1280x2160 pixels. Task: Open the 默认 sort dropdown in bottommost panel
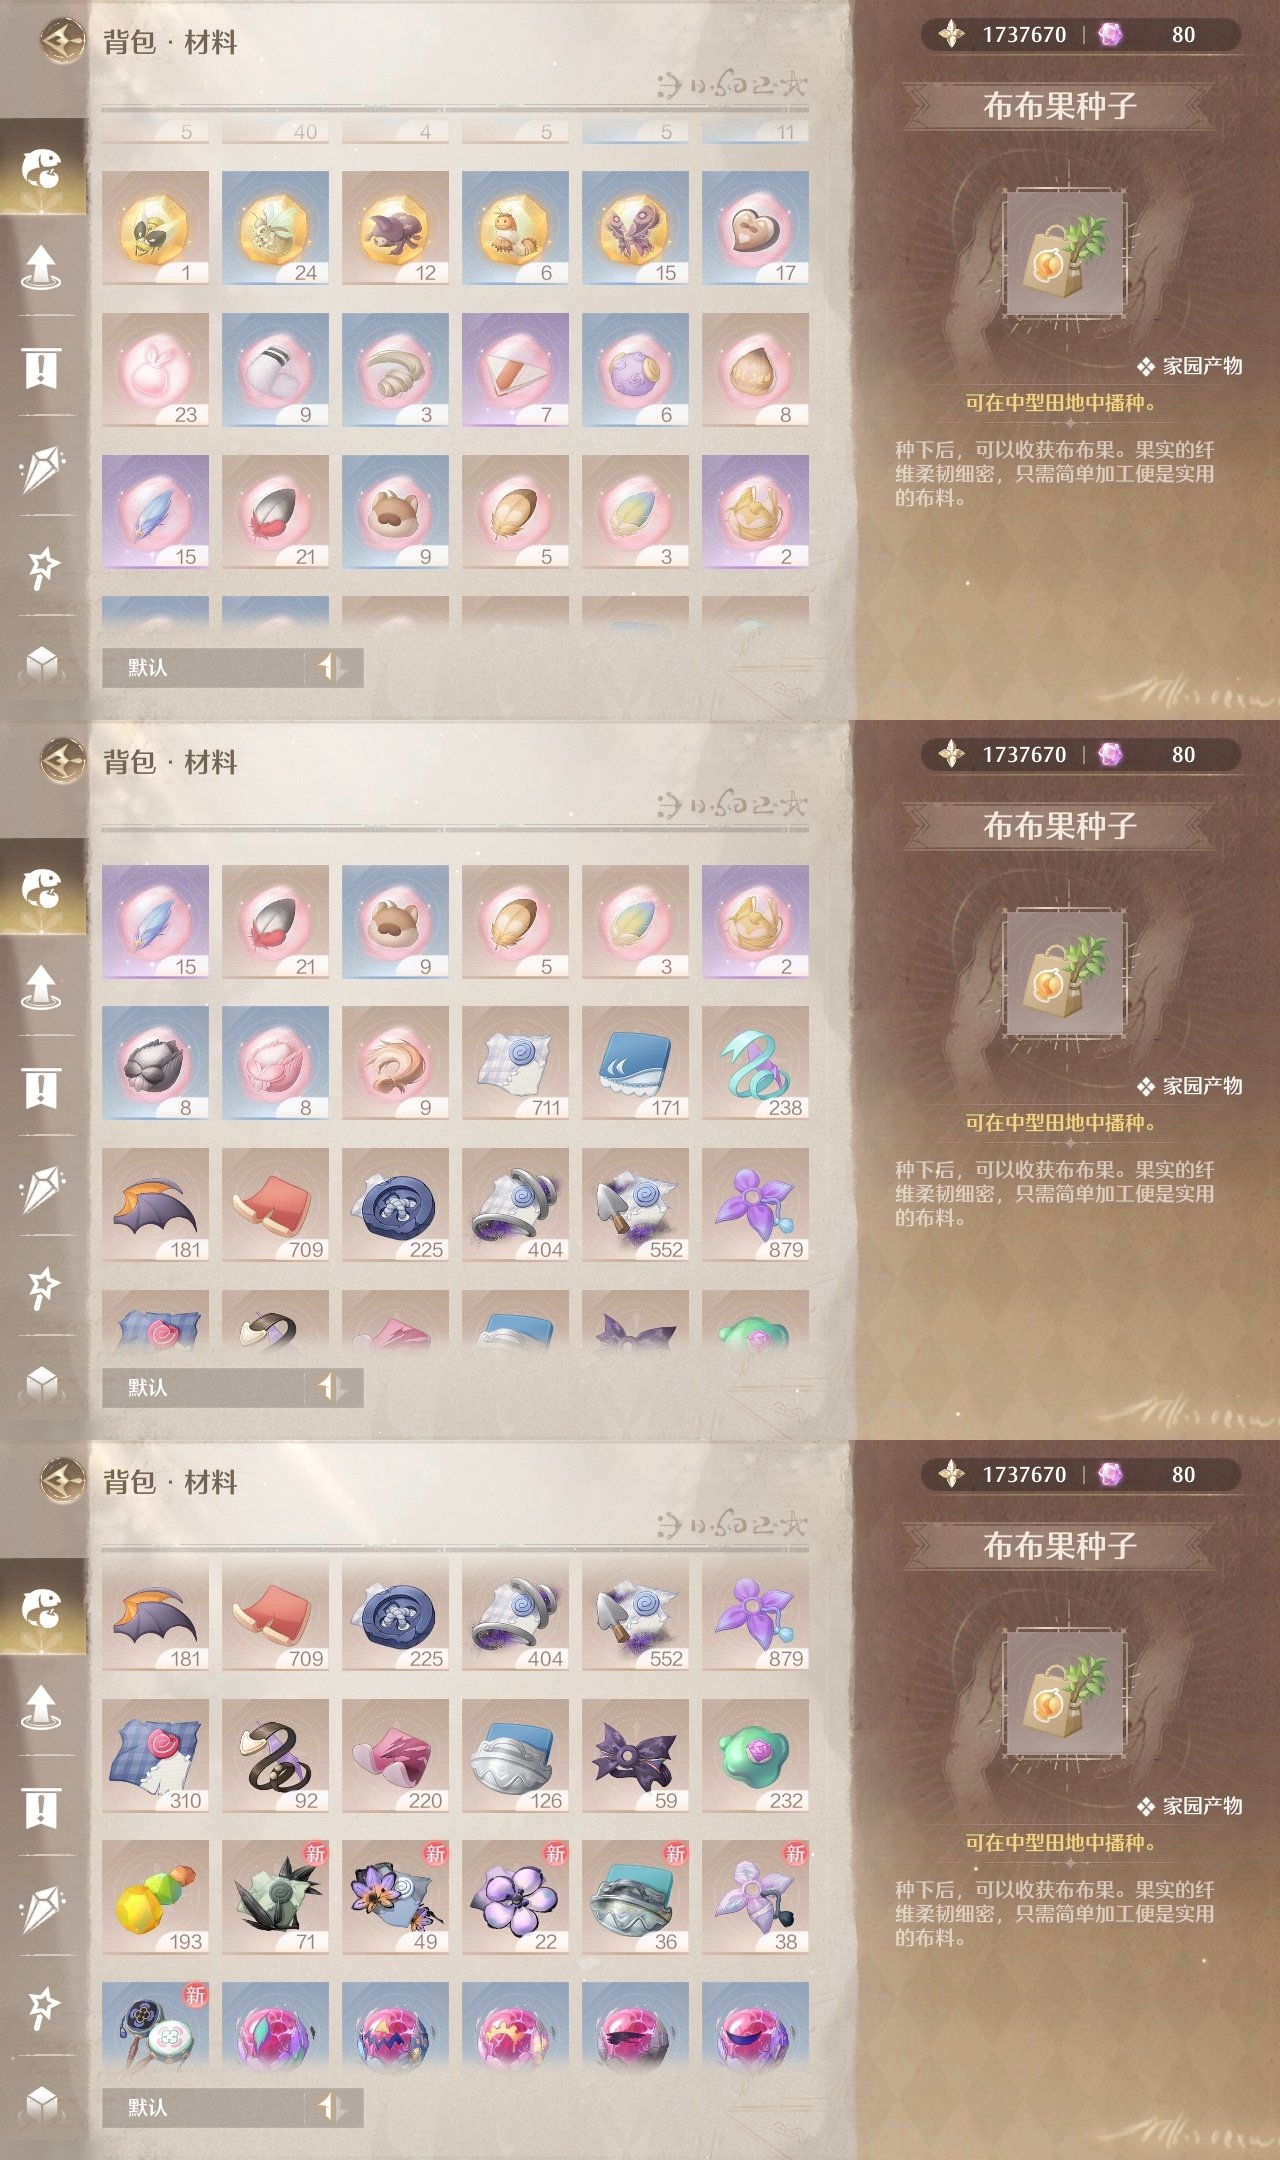coord(203,2107)
